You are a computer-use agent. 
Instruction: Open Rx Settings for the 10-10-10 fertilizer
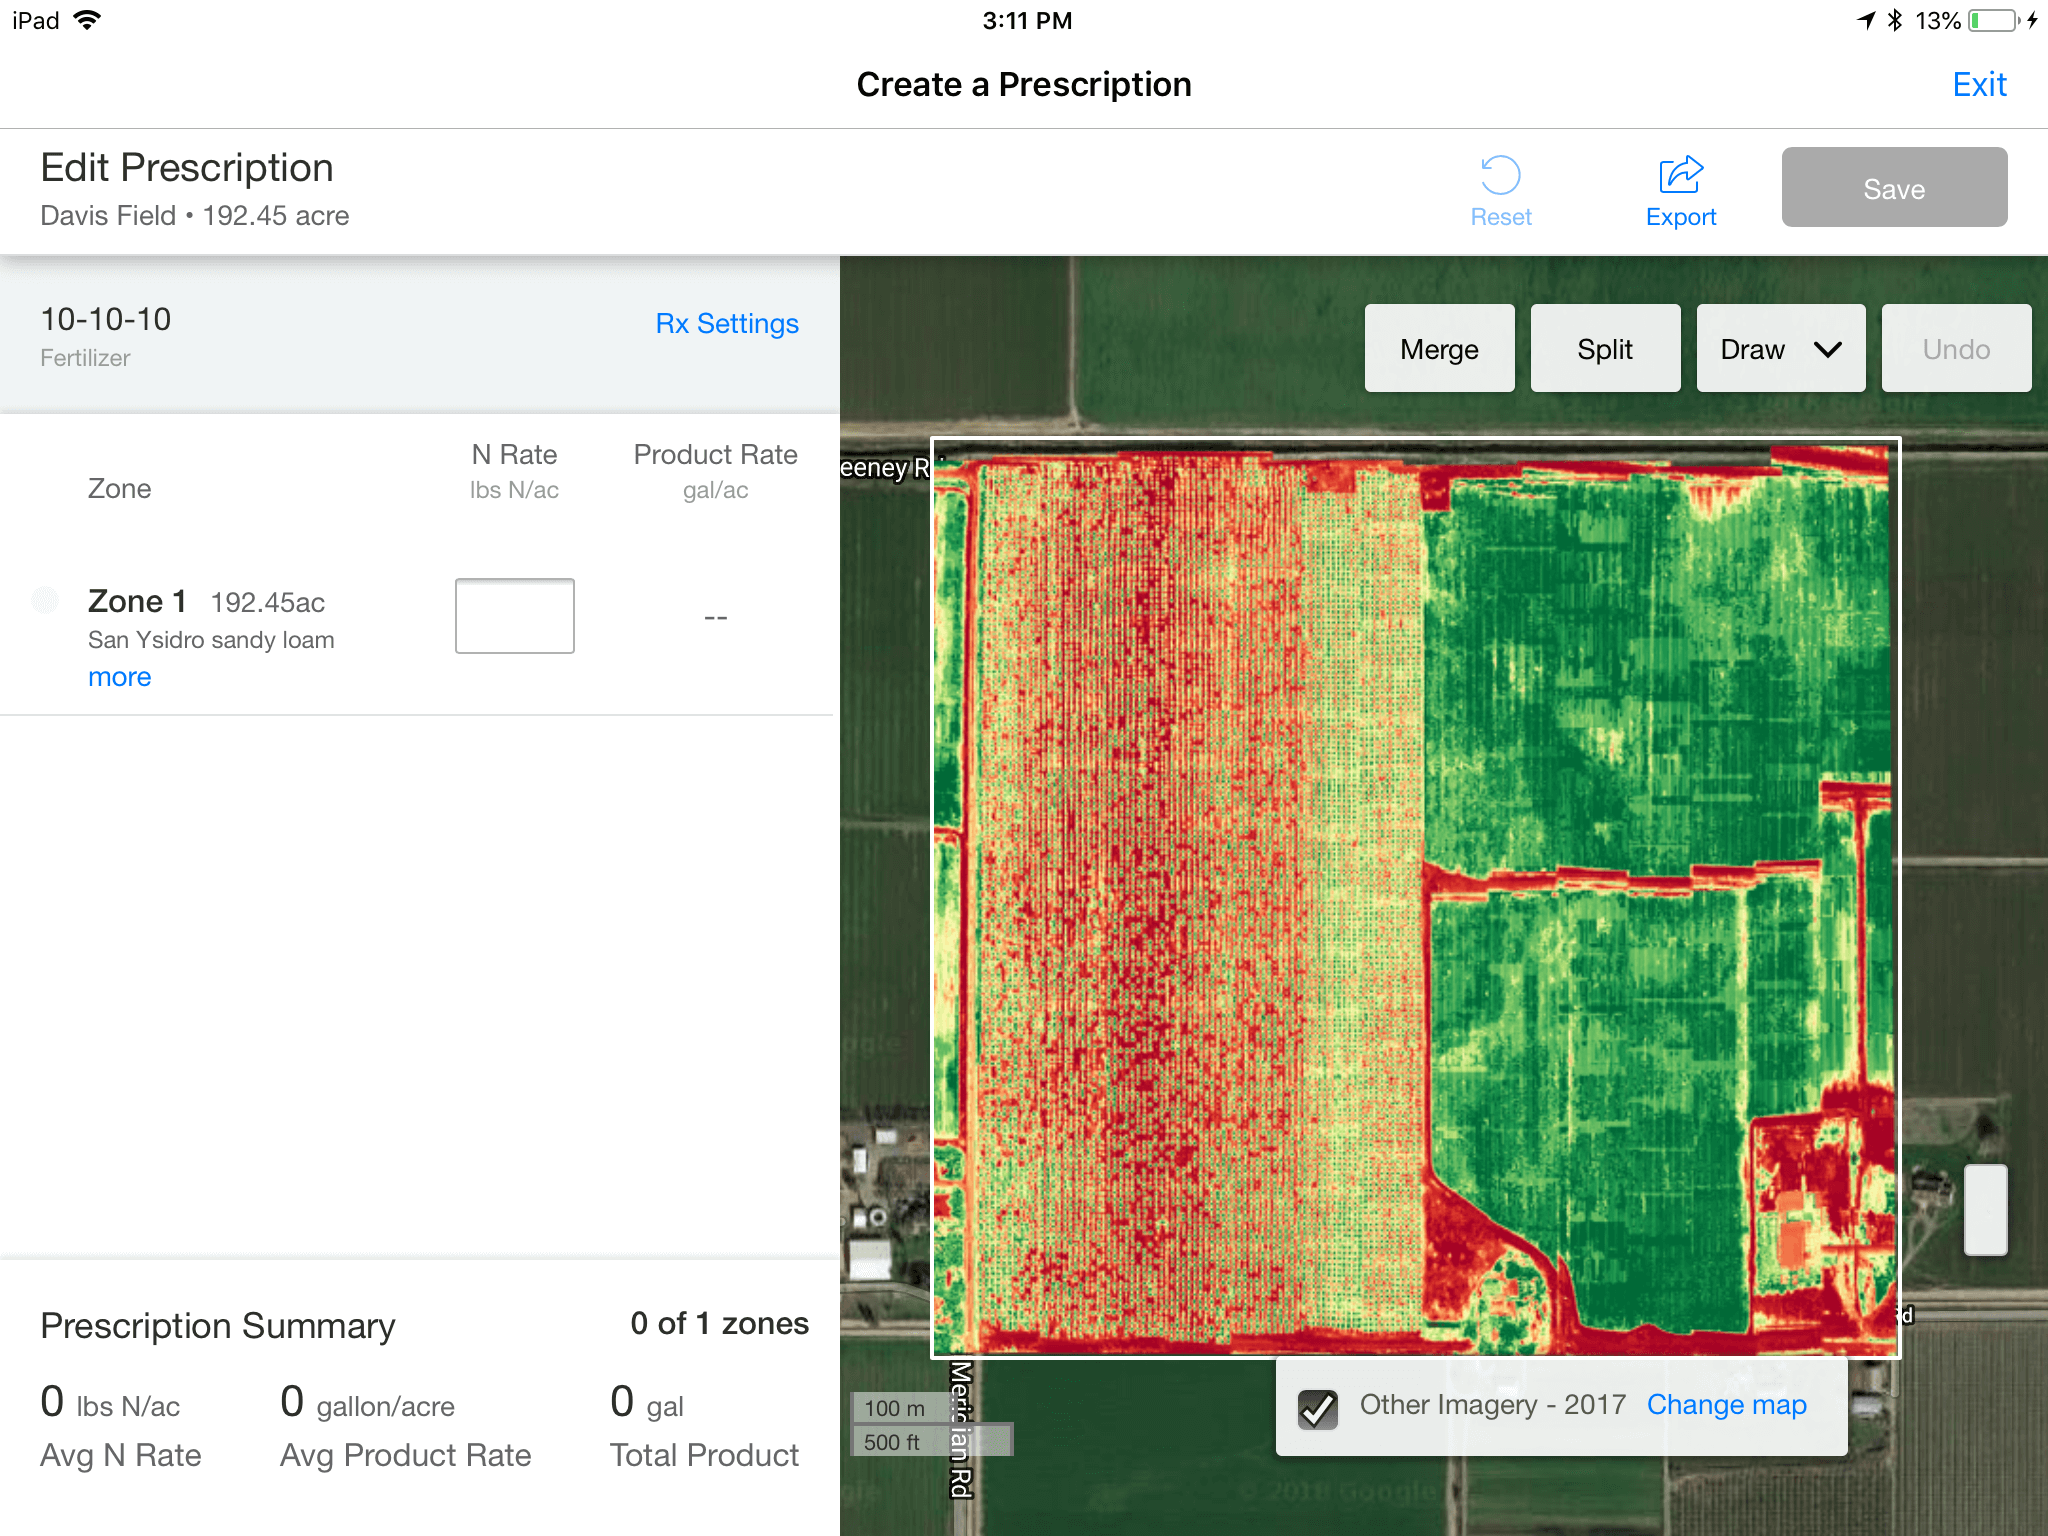point(726,323)
